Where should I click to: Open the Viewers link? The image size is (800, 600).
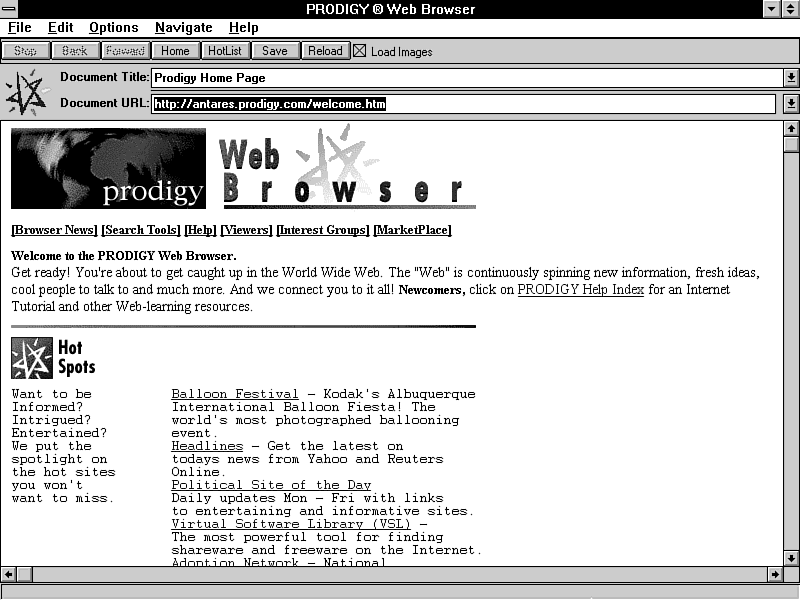pos(246,230)
